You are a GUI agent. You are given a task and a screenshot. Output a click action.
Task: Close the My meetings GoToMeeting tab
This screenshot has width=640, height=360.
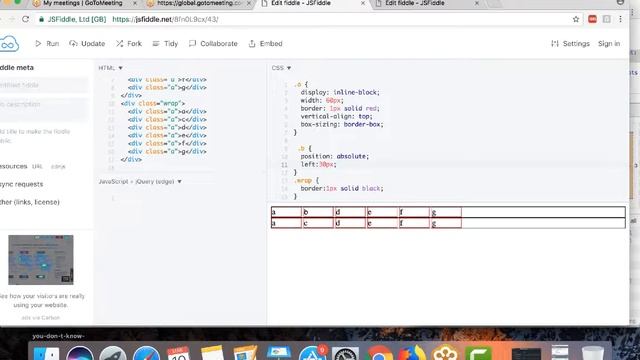click(135, 3)
